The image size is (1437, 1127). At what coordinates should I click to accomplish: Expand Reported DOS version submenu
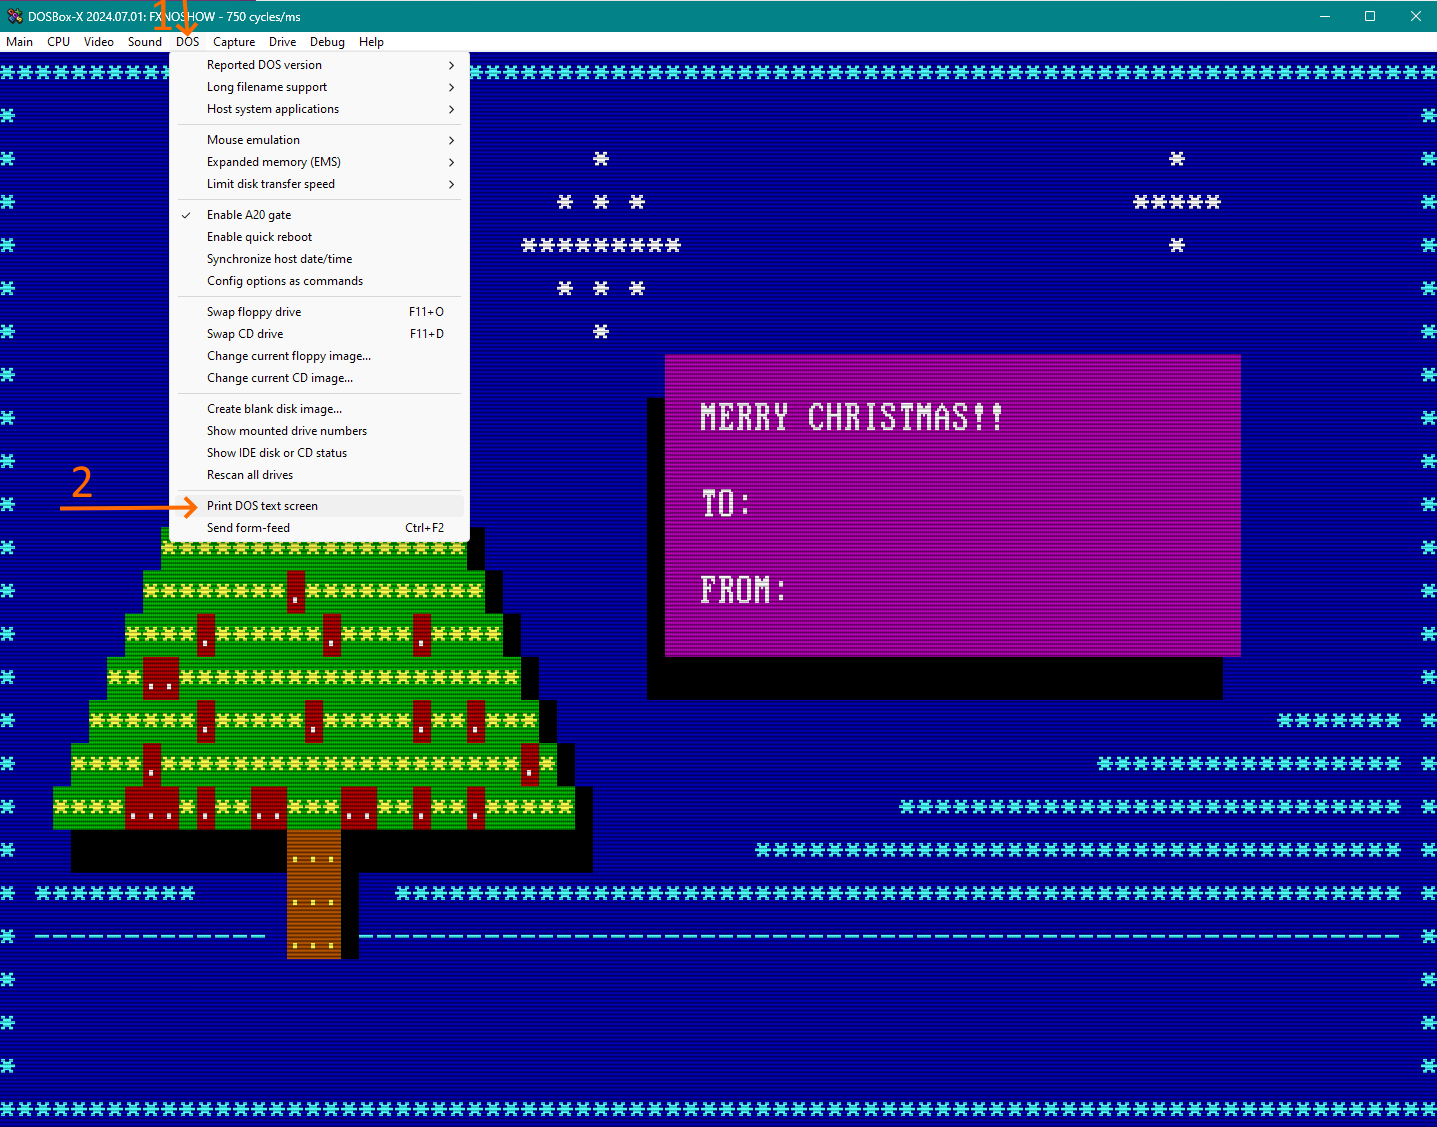coord(320,65)
